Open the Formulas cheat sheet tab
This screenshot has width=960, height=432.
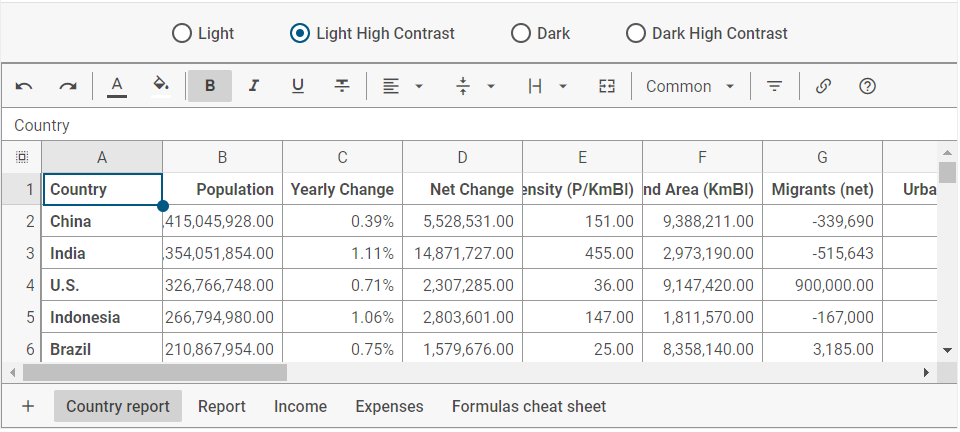pos(529,406)
